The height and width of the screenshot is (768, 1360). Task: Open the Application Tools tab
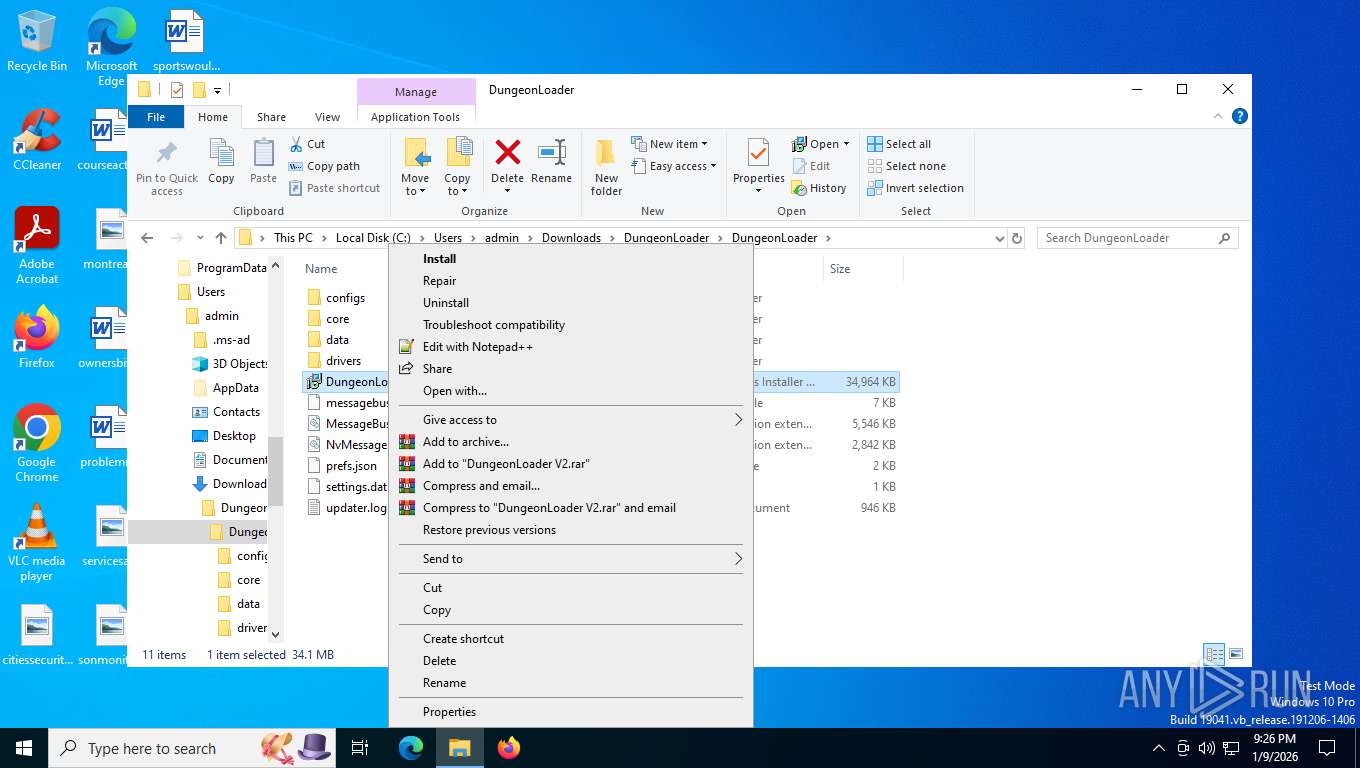click(x=415, y=117)
